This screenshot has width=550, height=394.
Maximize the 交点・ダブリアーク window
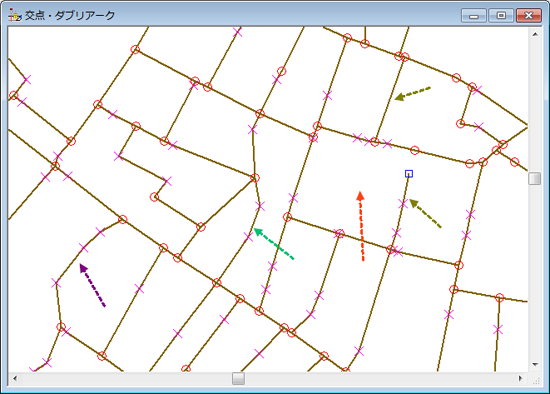tap(501, 16)
